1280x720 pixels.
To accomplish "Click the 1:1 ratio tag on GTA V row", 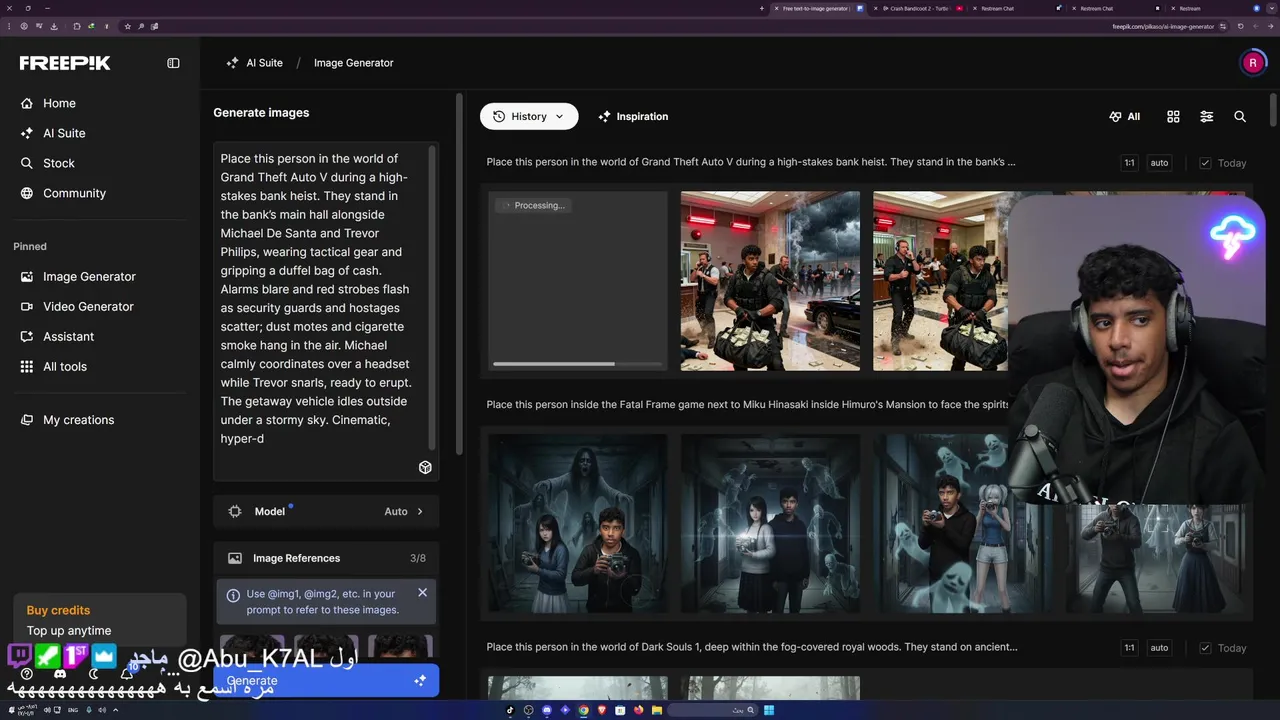I will coord(1129,163).
